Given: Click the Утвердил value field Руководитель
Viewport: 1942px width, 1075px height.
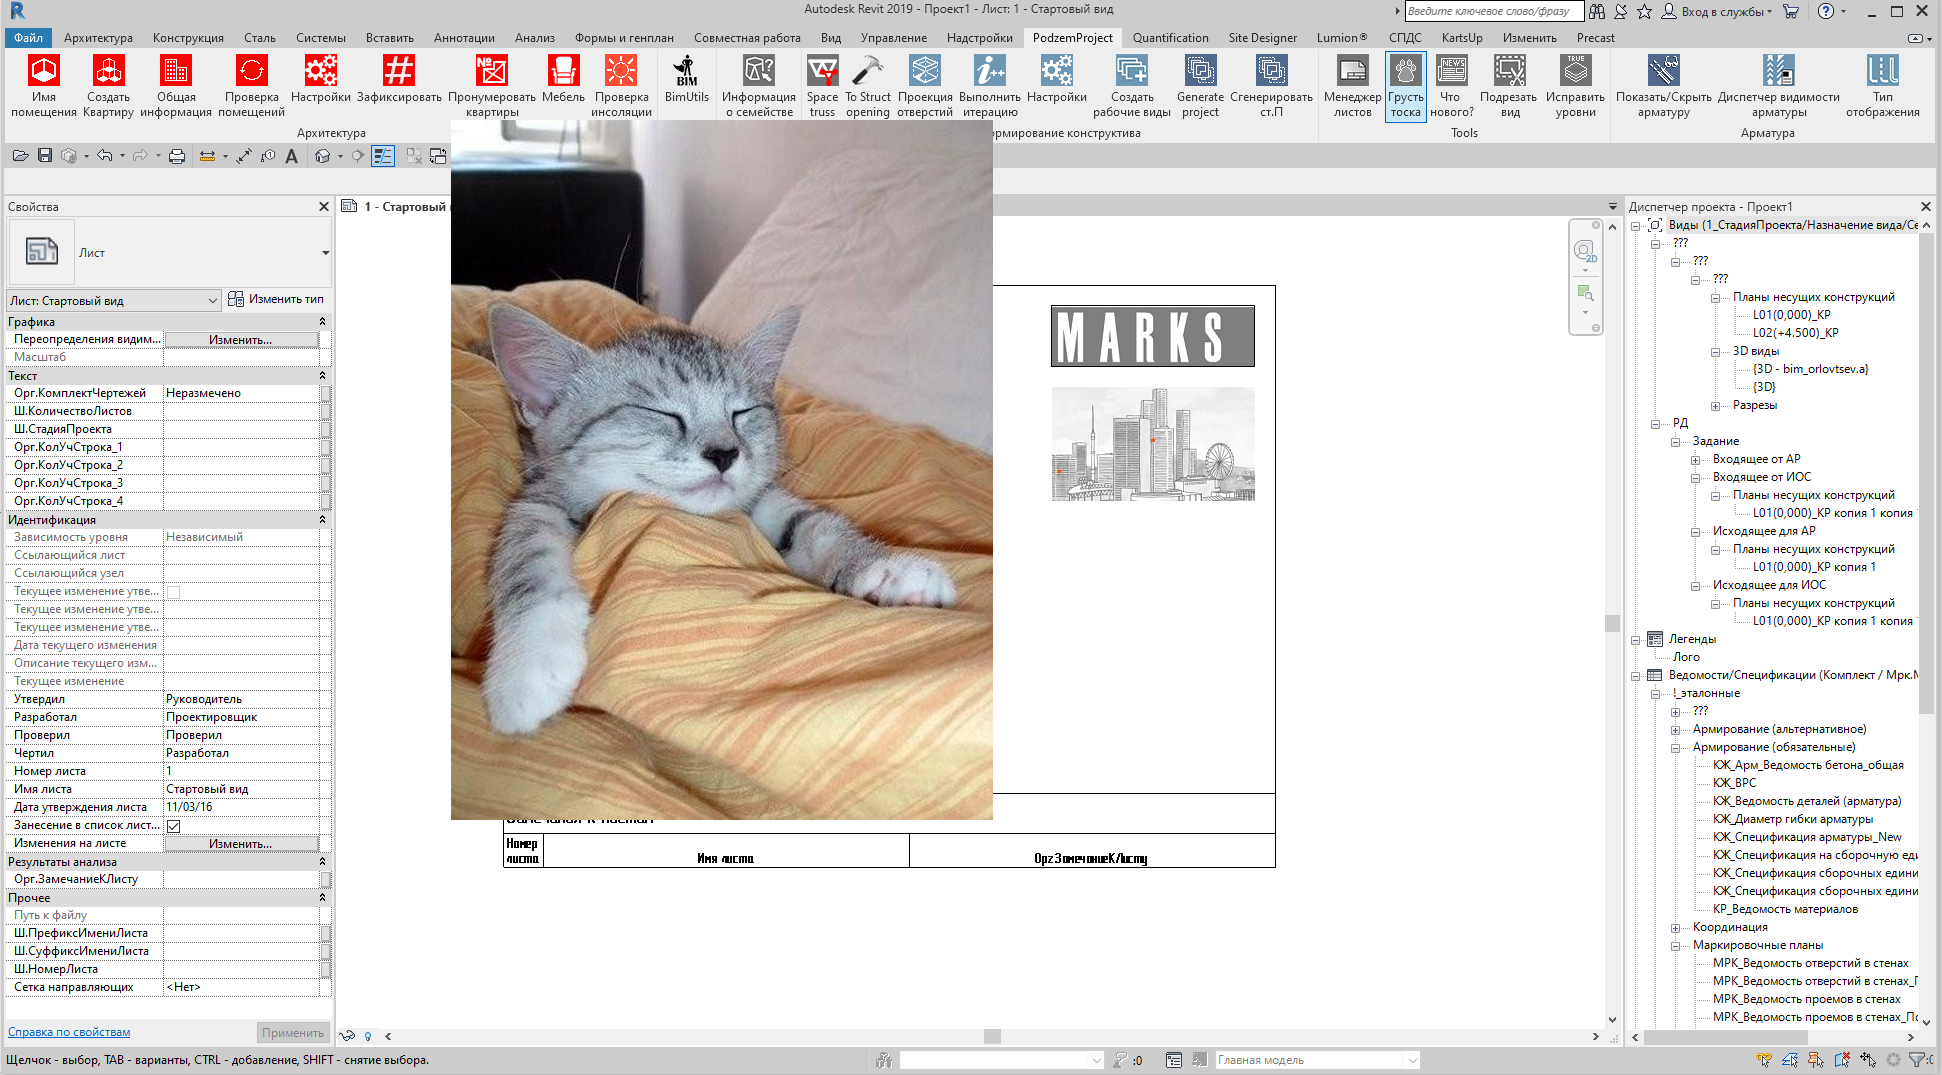Looking at the screenshot, I should click(241, 699).
